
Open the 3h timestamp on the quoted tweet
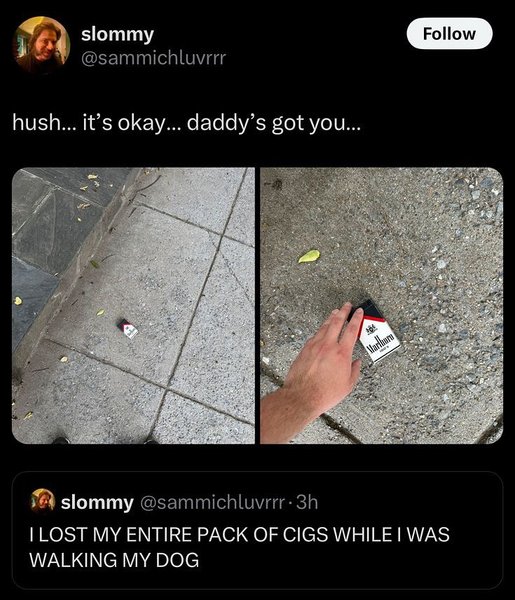coord(308,502)
